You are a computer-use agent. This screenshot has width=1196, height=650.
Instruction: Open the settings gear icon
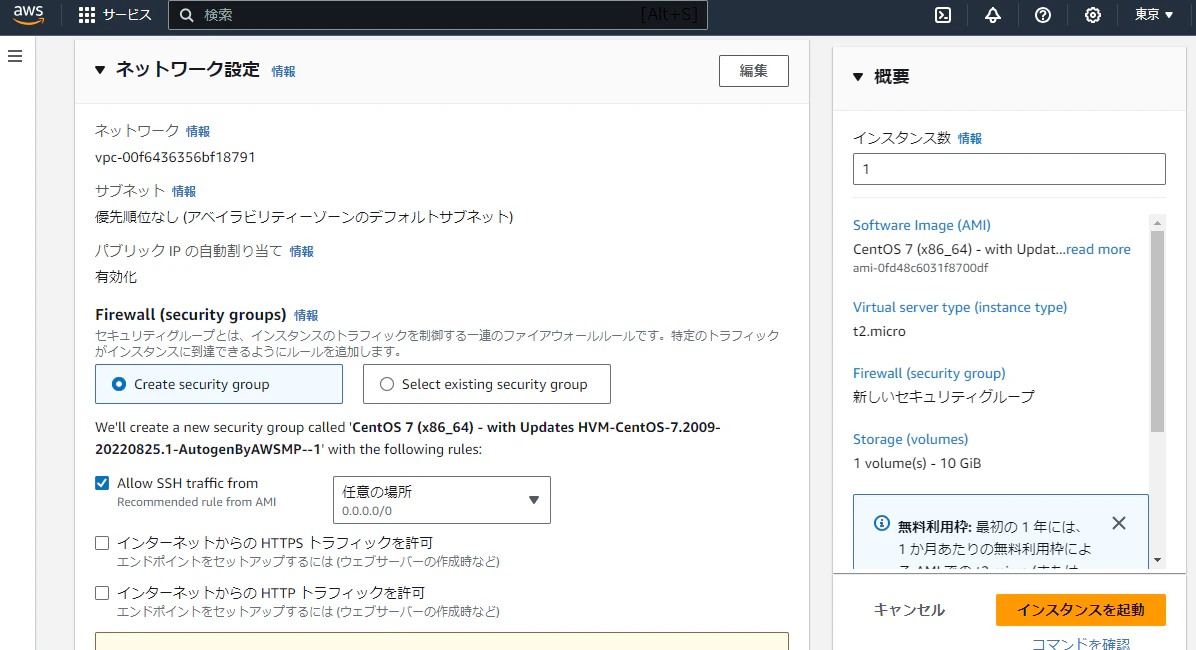(1093, 15)
